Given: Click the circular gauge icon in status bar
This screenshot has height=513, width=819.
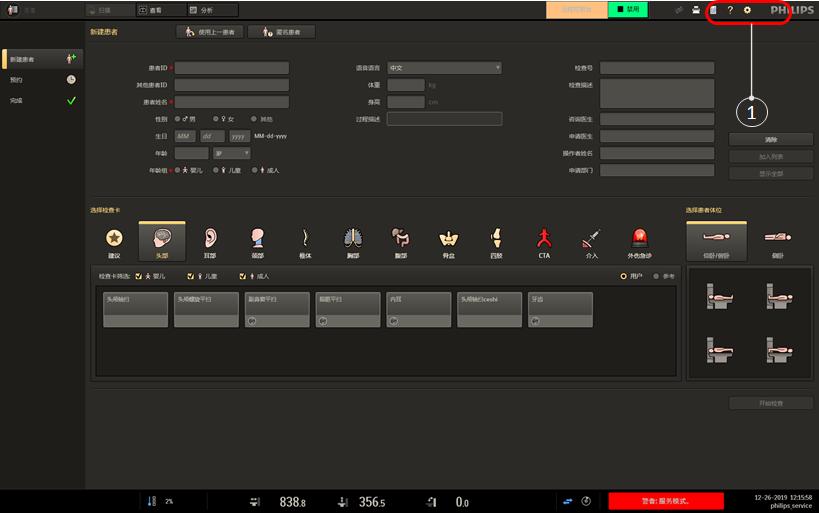Looking at the screenshot, I should tap(586, 501).
